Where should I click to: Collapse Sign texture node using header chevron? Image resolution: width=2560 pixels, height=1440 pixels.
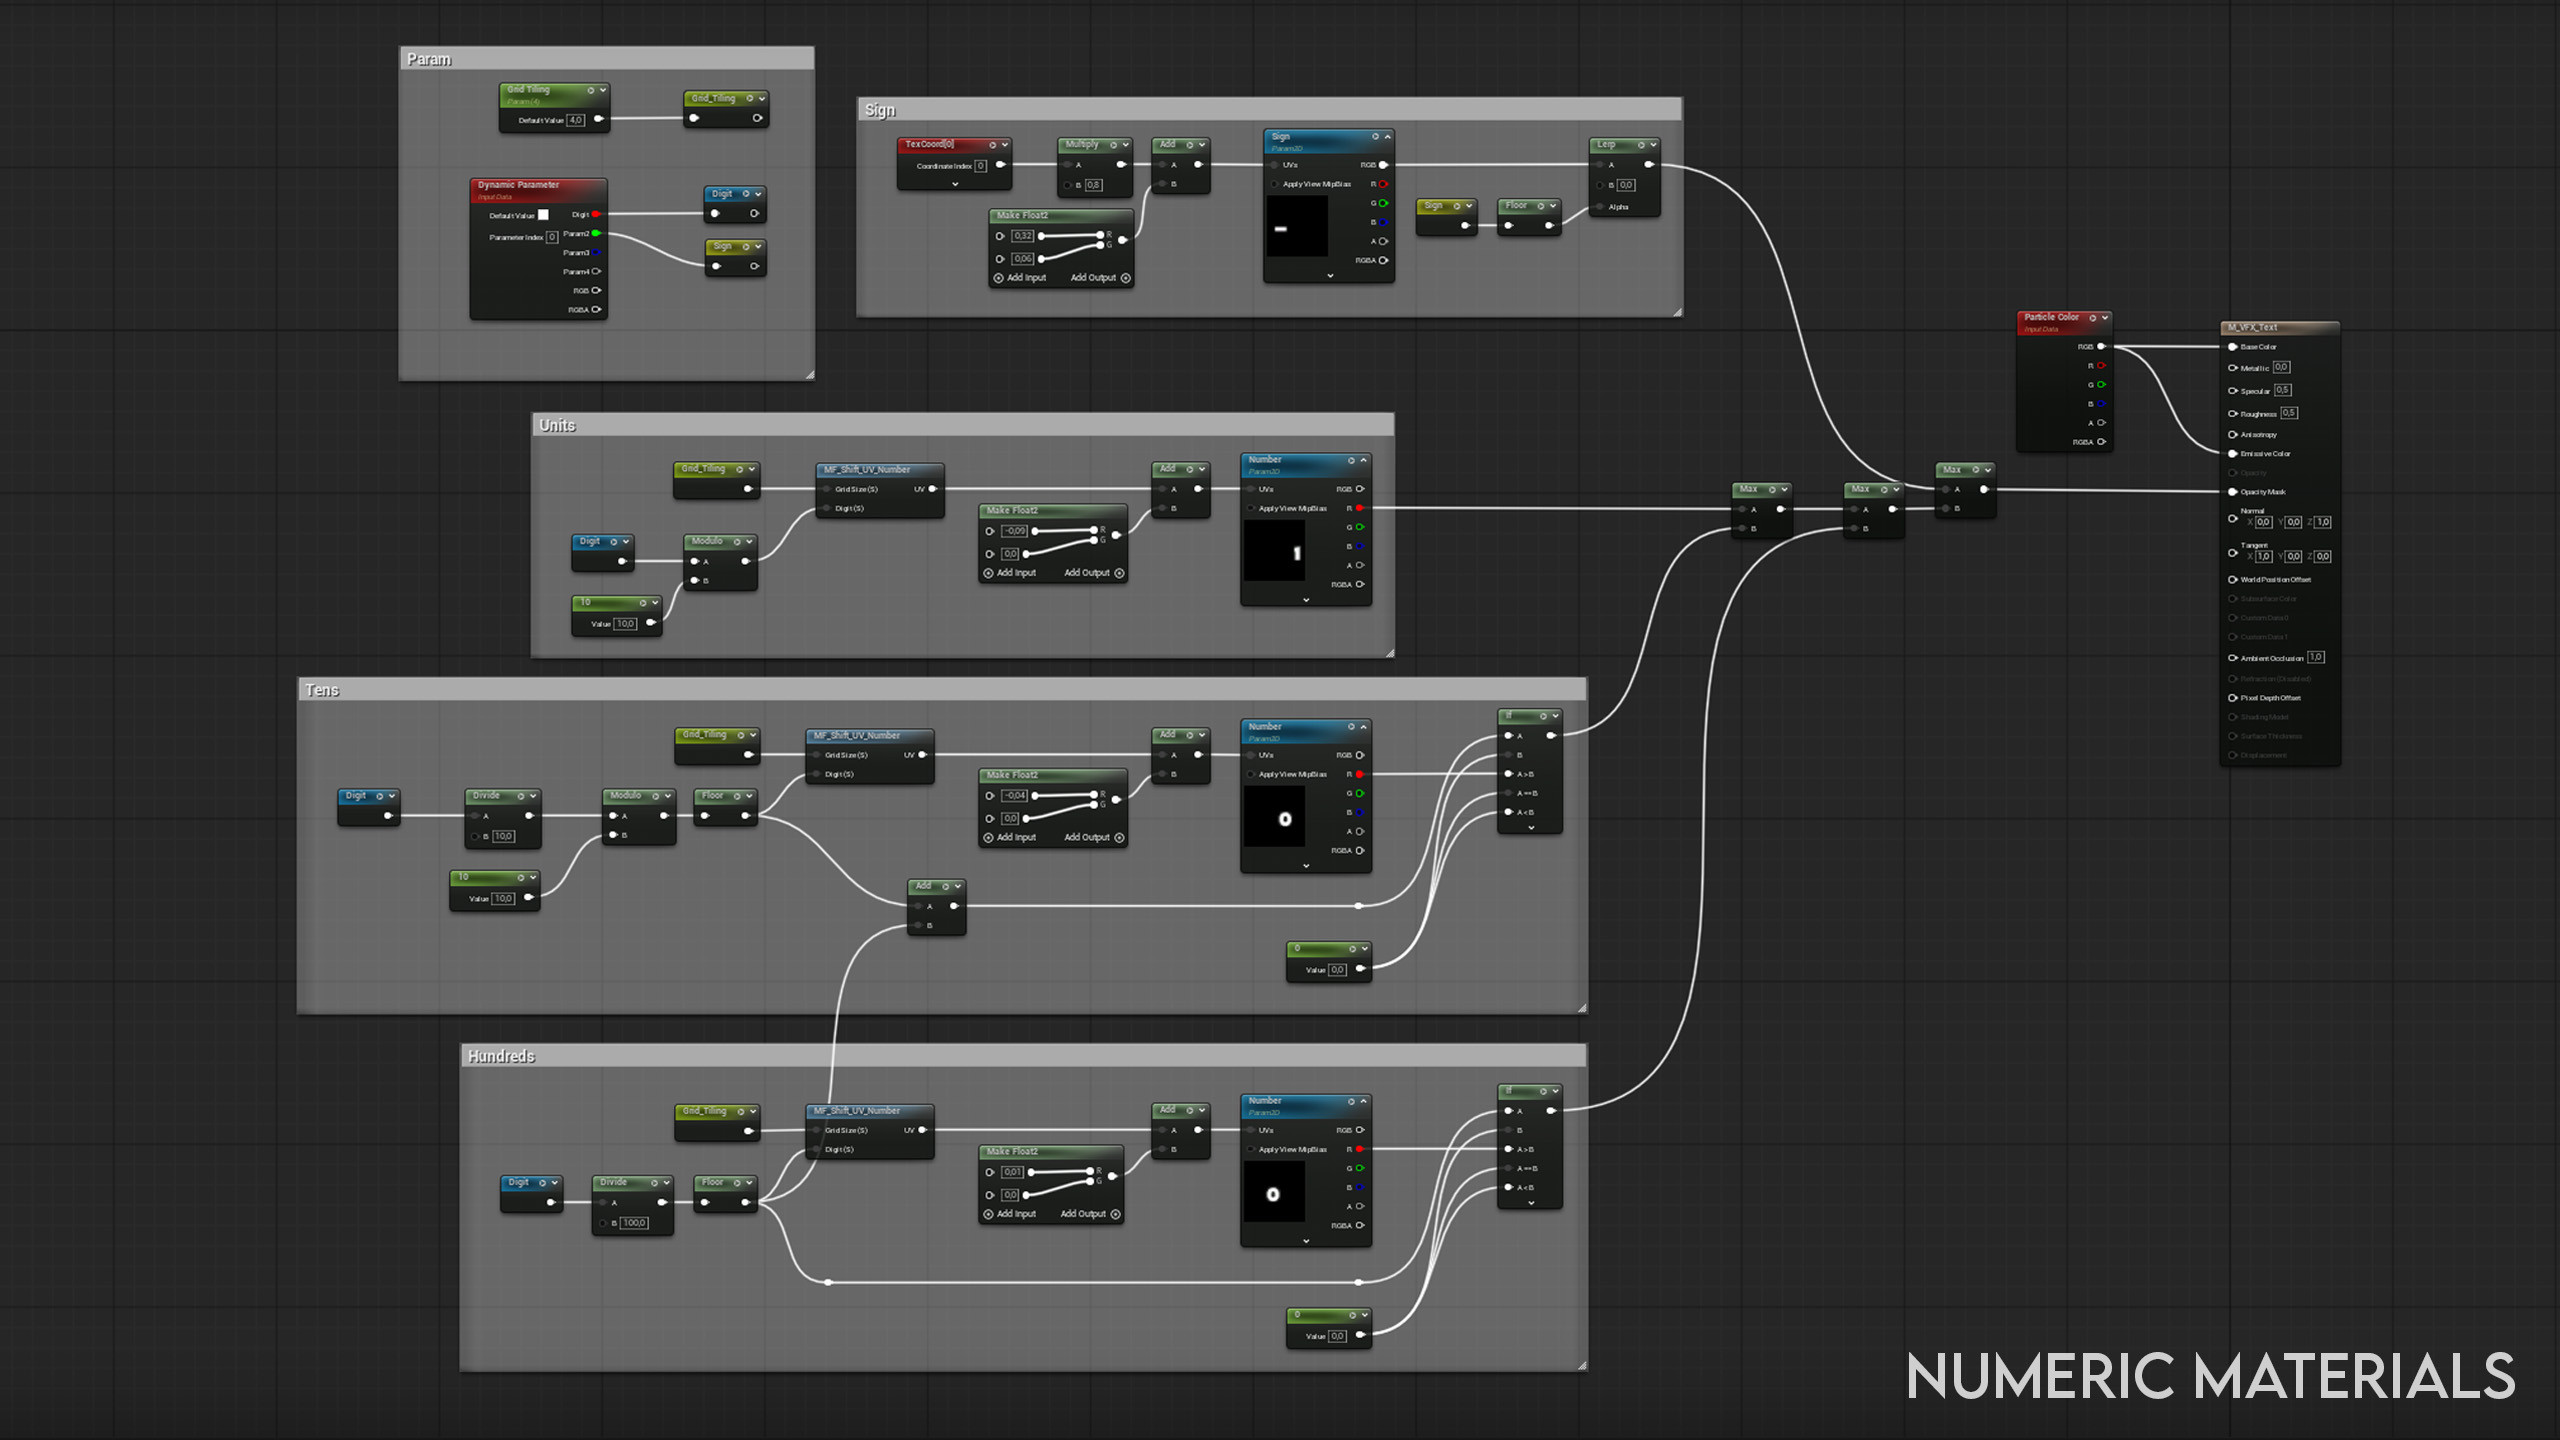[x=1387, y=137]
